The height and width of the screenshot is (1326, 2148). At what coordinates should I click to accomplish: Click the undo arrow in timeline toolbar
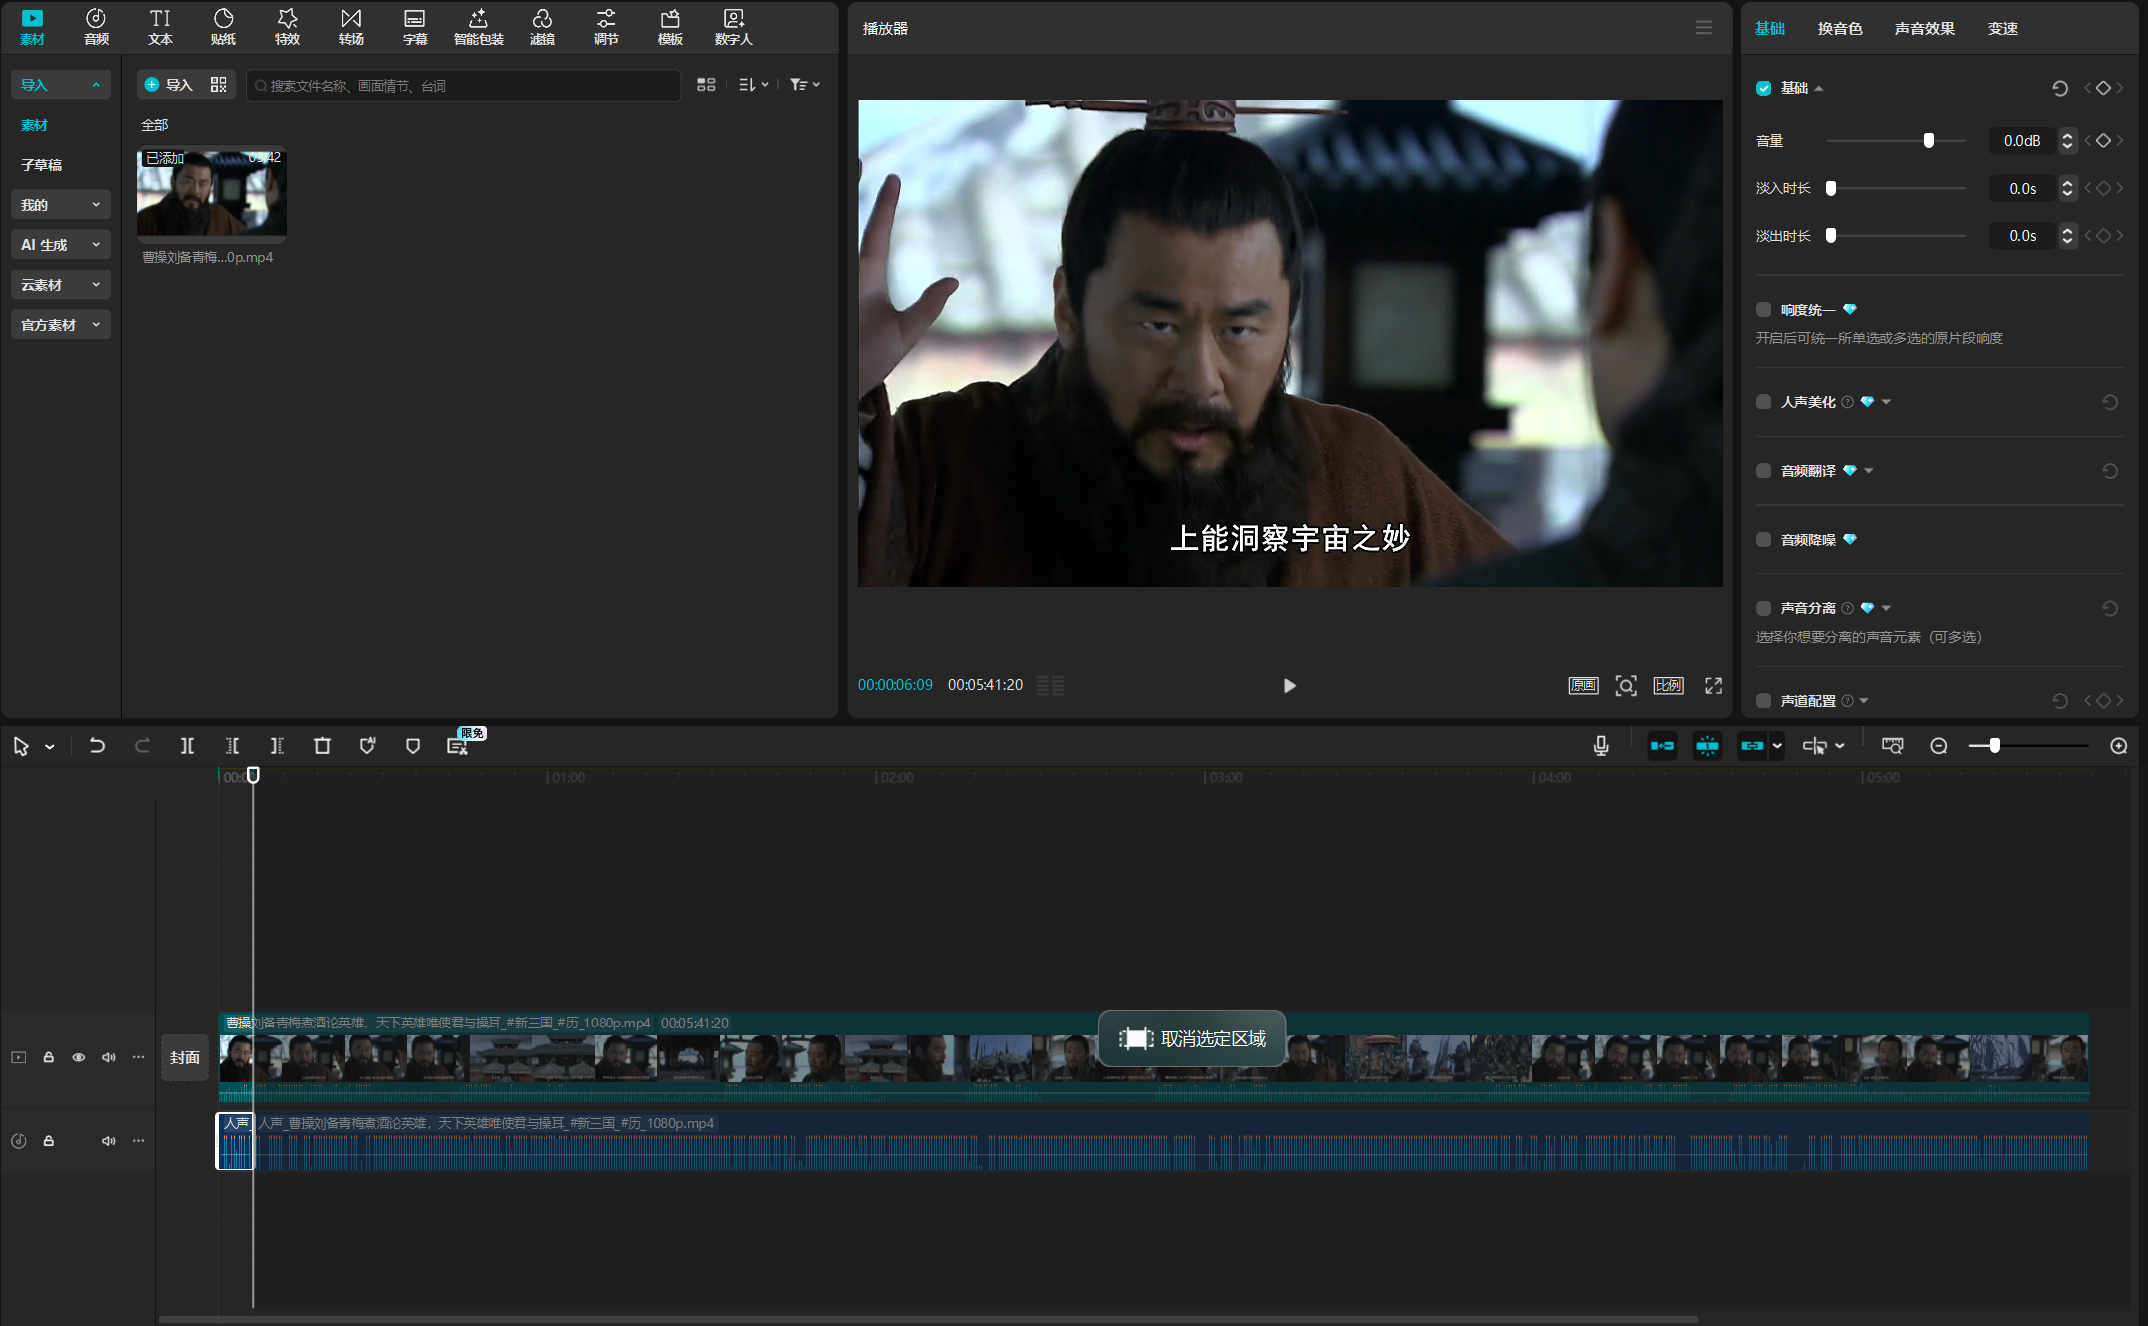(x=97, y=746)
